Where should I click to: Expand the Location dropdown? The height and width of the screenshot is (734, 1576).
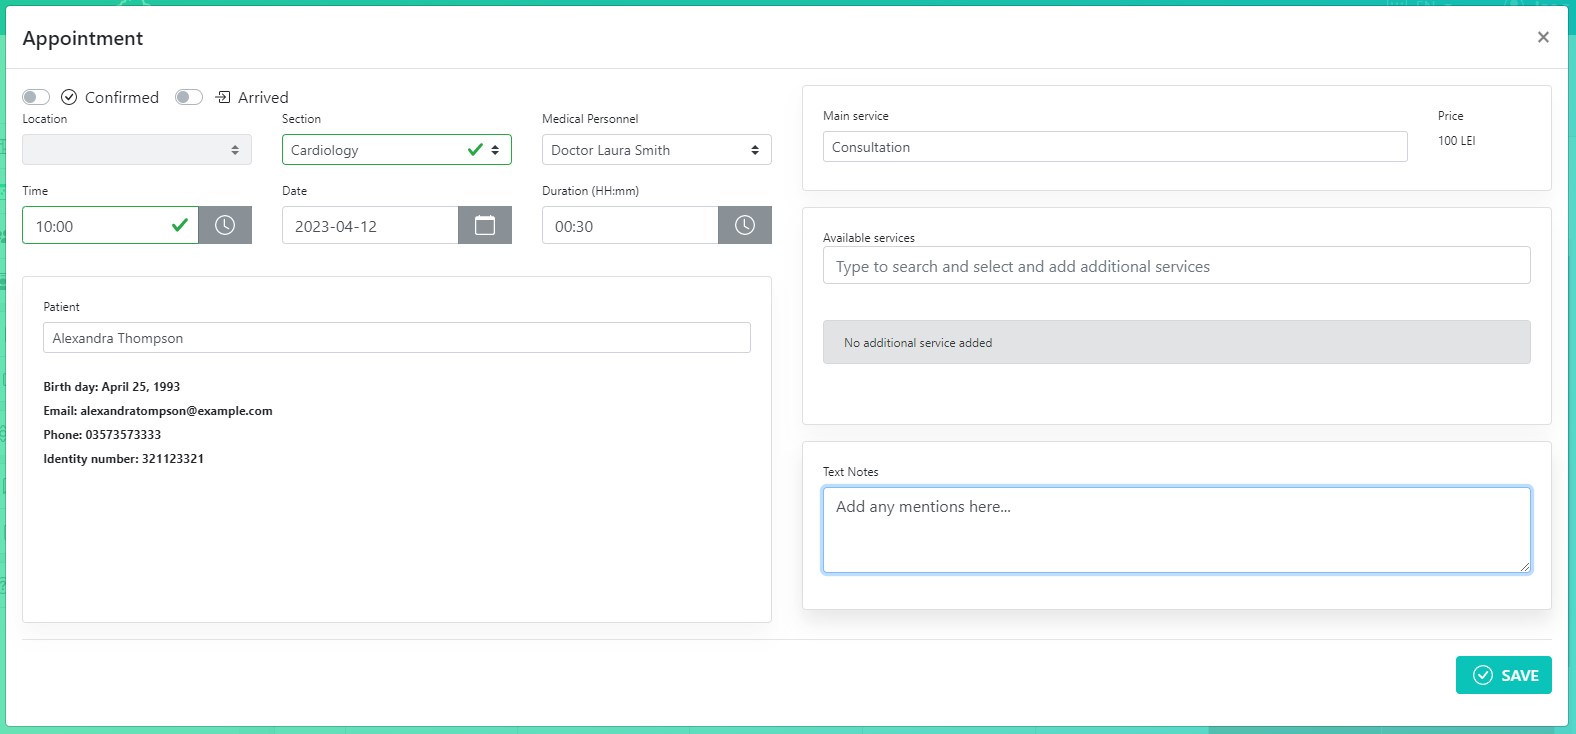click(137, 150)
